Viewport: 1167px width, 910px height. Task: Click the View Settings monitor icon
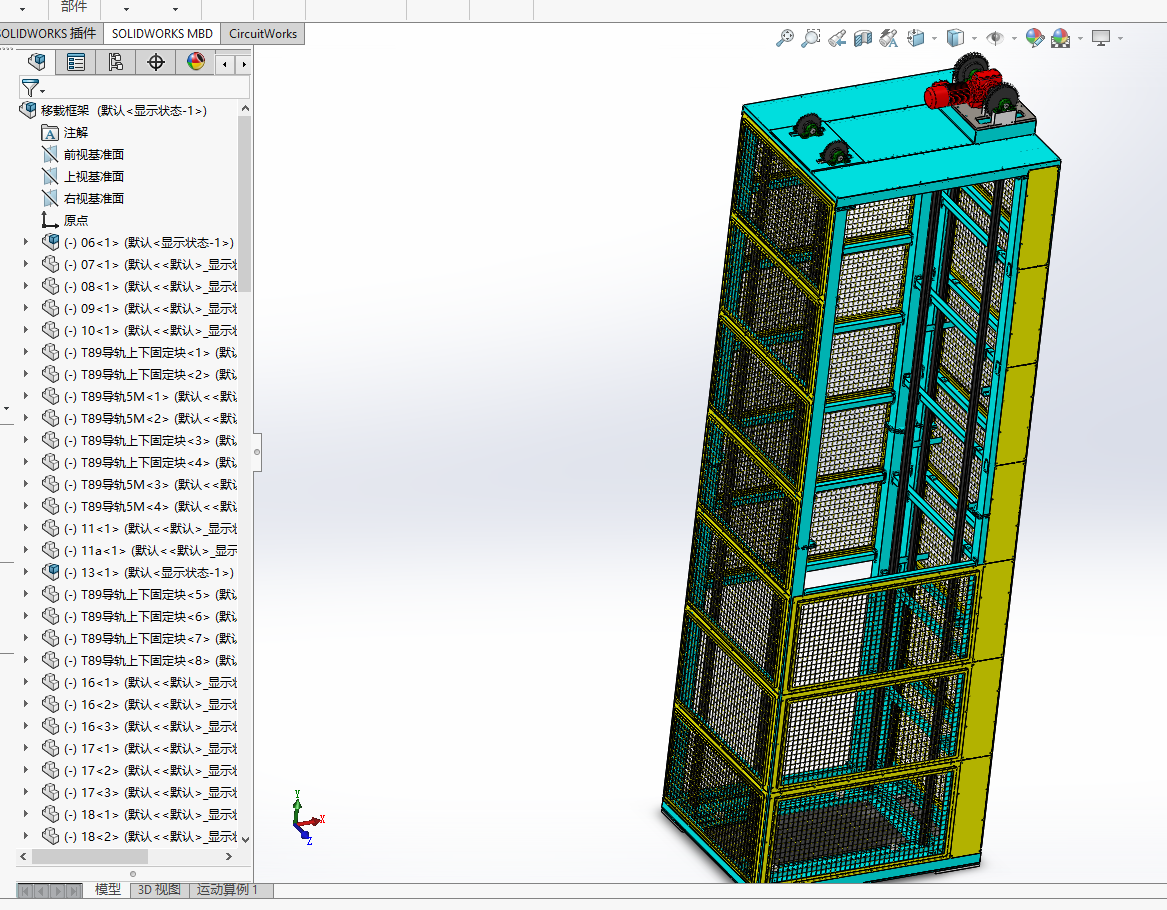tap(1101, 38)
